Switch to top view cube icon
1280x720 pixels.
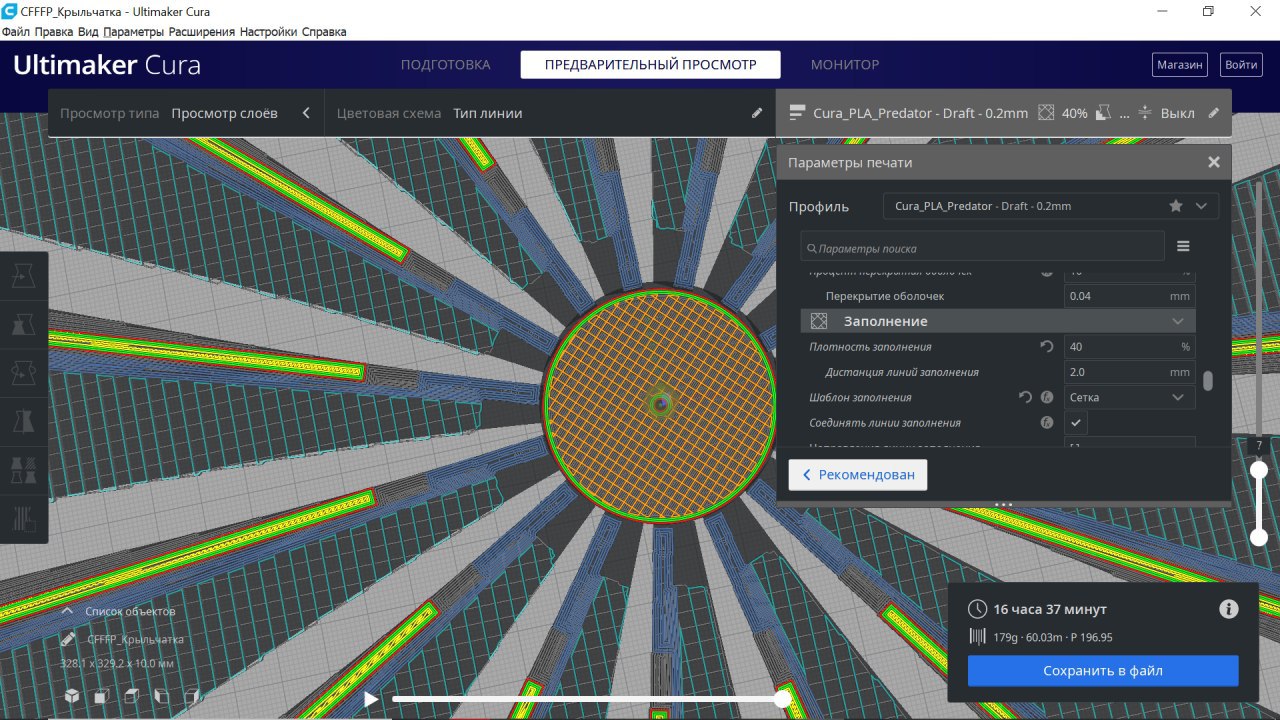[x=132, y=696]
